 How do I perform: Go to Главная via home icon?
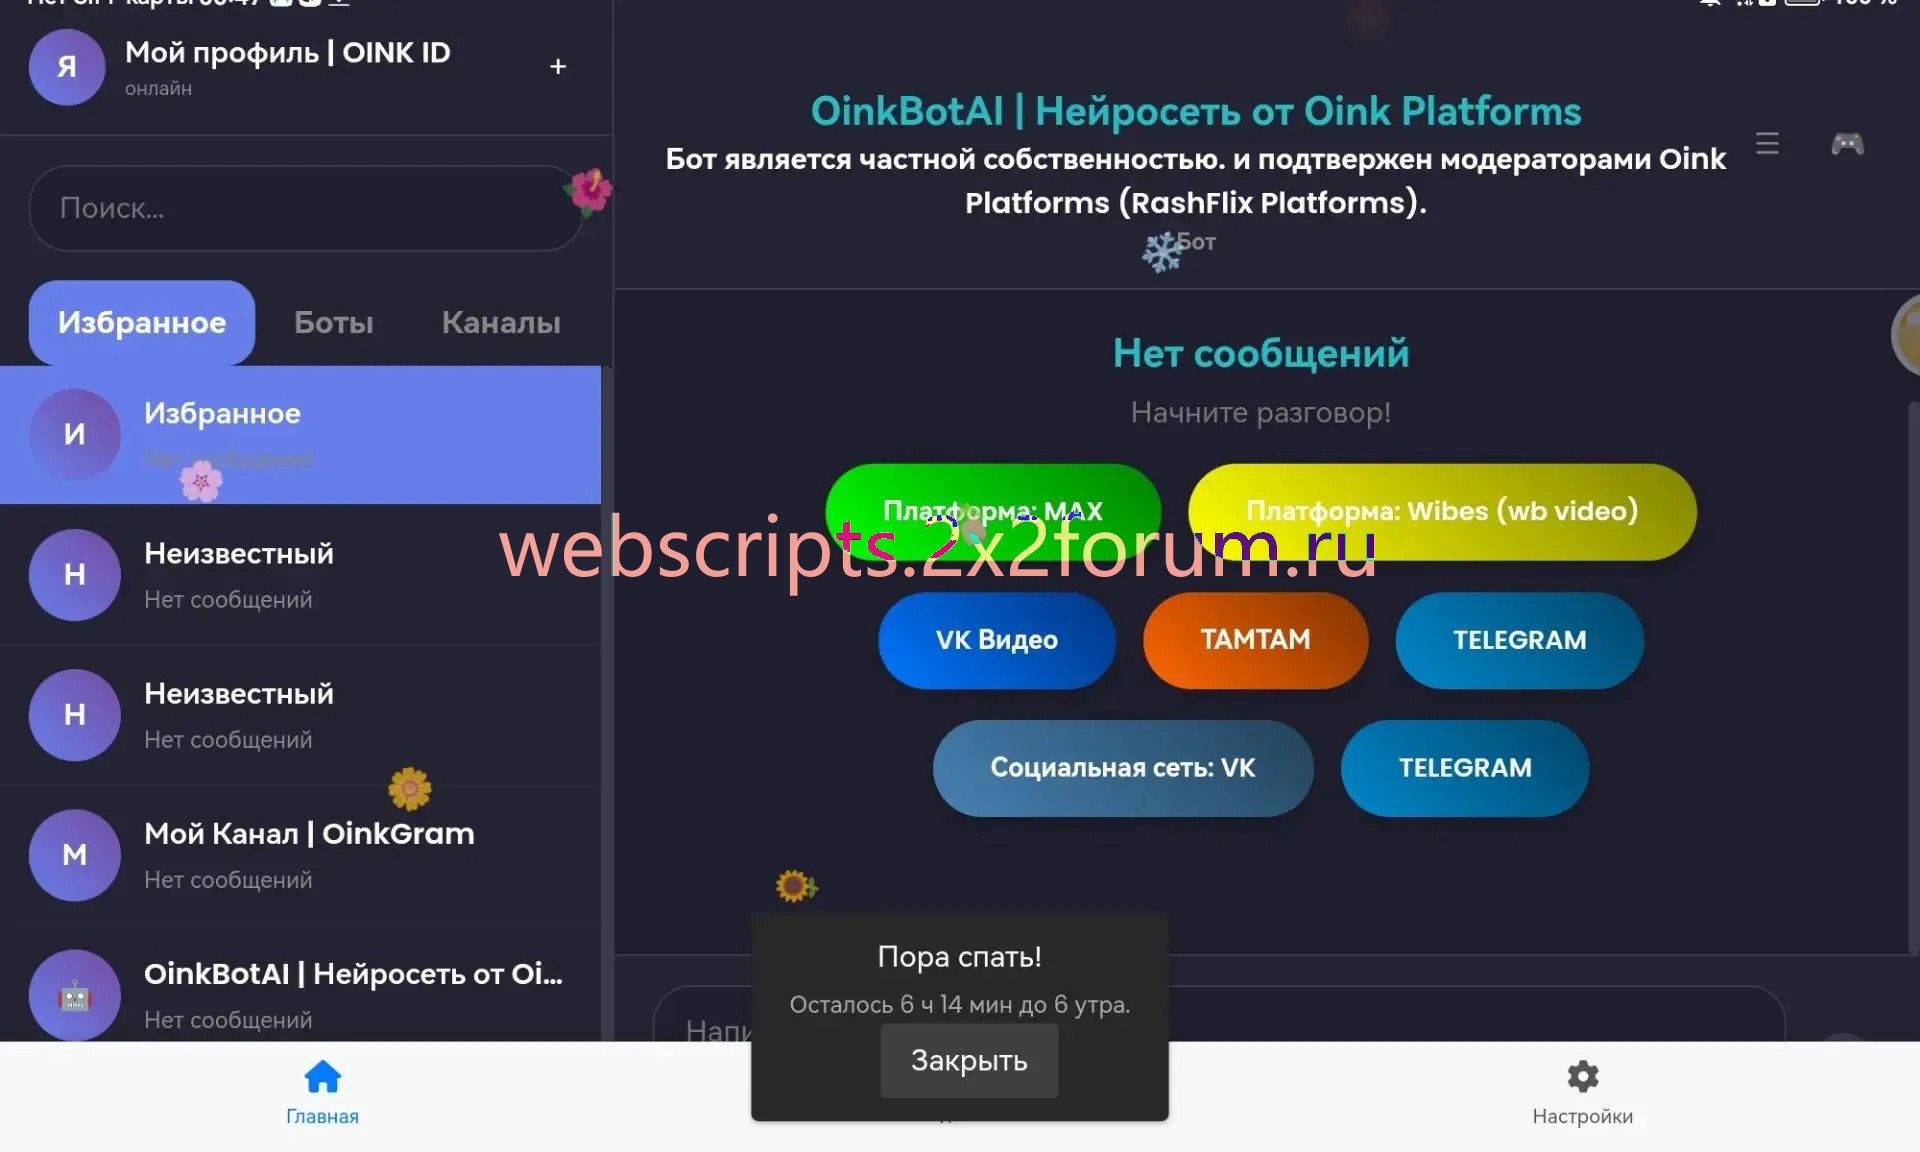coord(322,1077)
